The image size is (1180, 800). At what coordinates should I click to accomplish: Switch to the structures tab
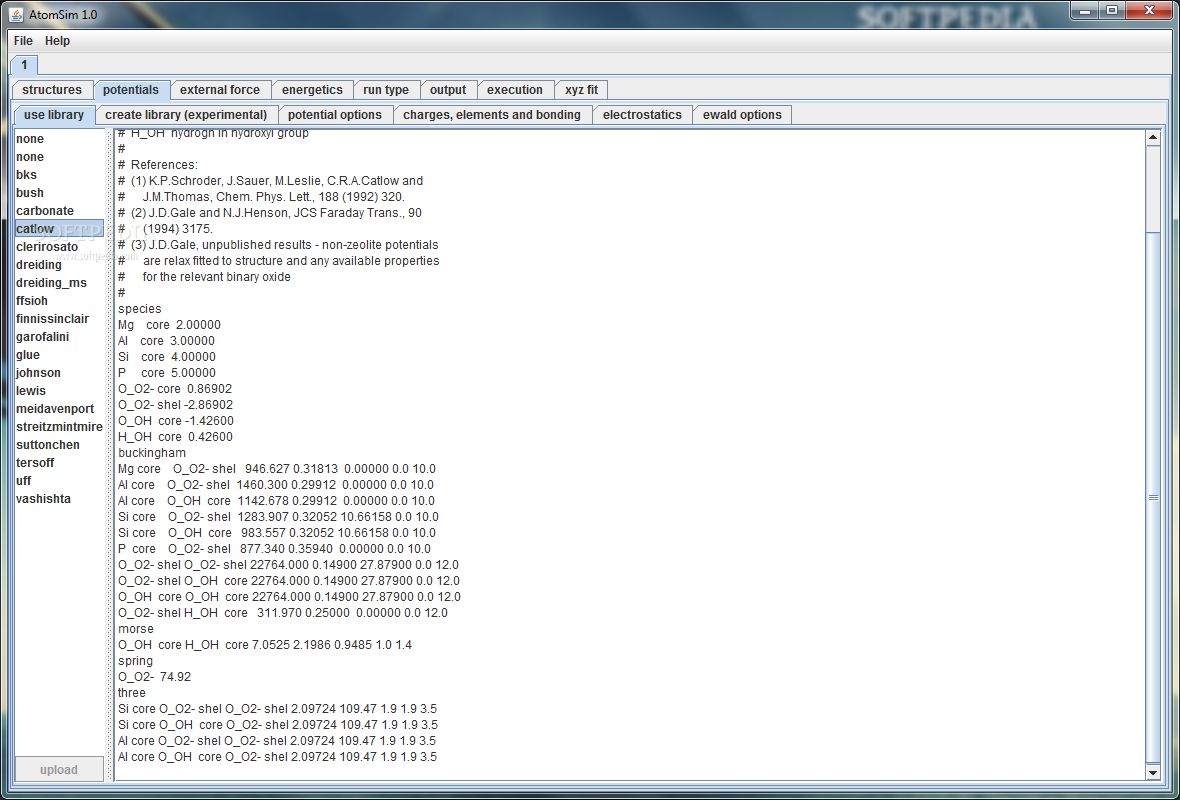pos(52,90)
